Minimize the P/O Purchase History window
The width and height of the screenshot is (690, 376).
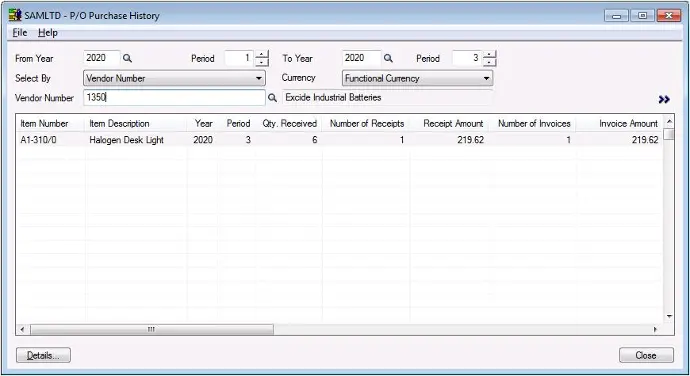[617, 16]
